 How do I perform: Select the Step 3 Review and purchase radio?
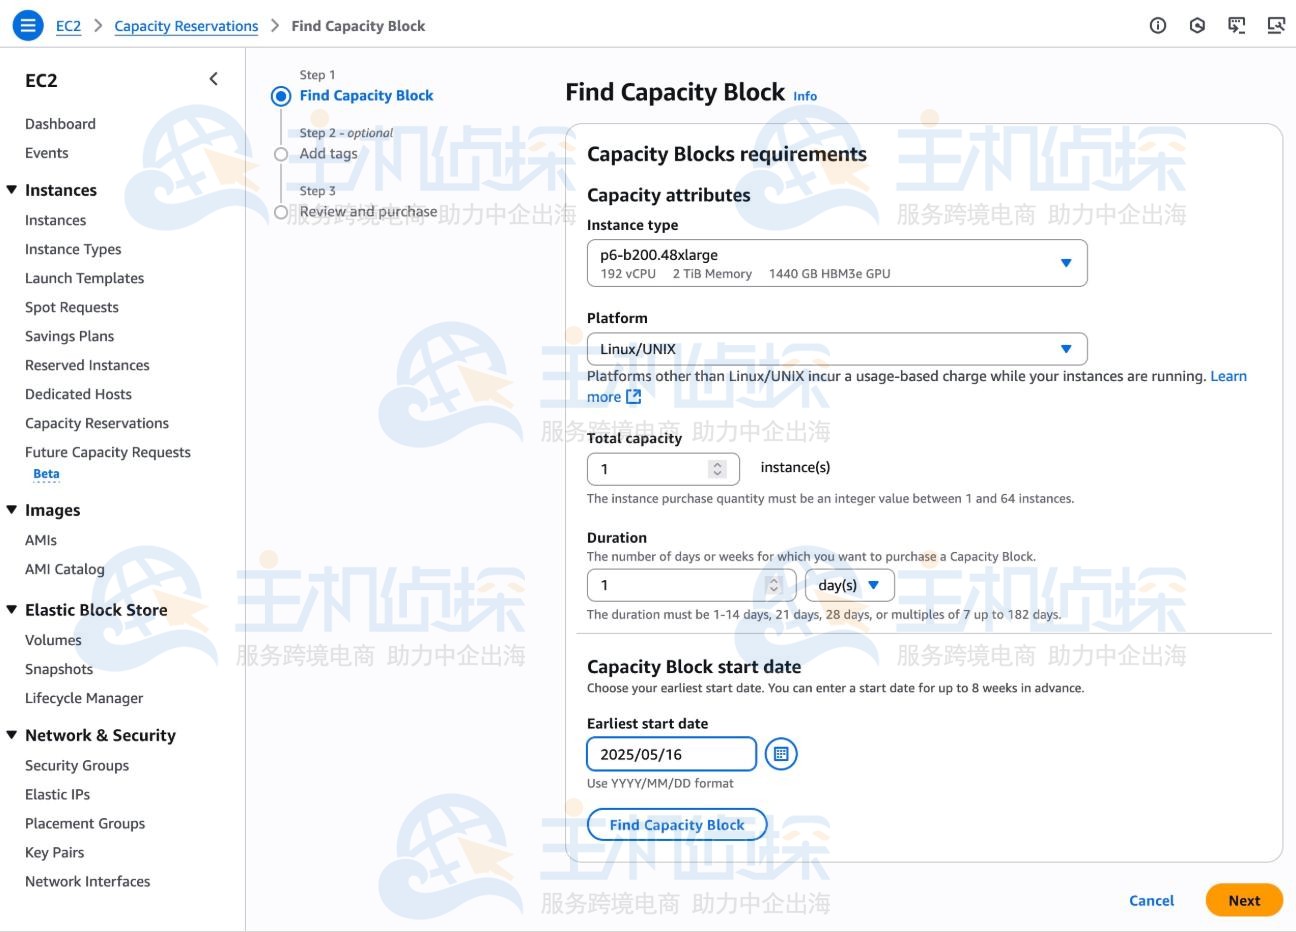[283, 211]
